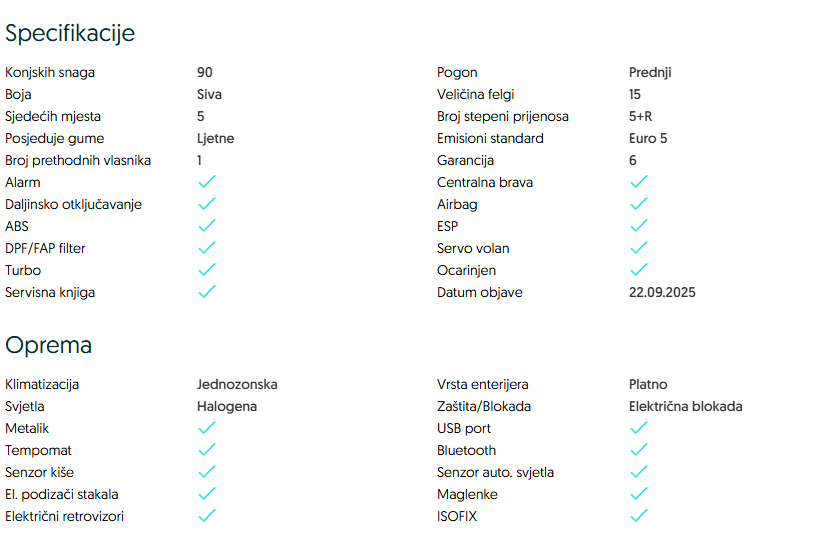816x554 pixels.
Task: Click the ISOFIX checkmark icon
Action: tap(639, 516)
